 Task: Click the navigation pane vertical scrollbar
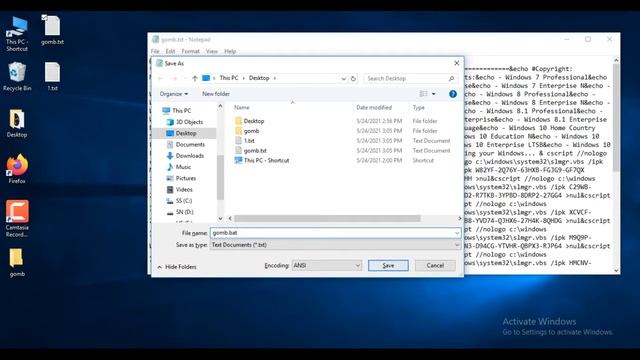[x=220, y=178]
